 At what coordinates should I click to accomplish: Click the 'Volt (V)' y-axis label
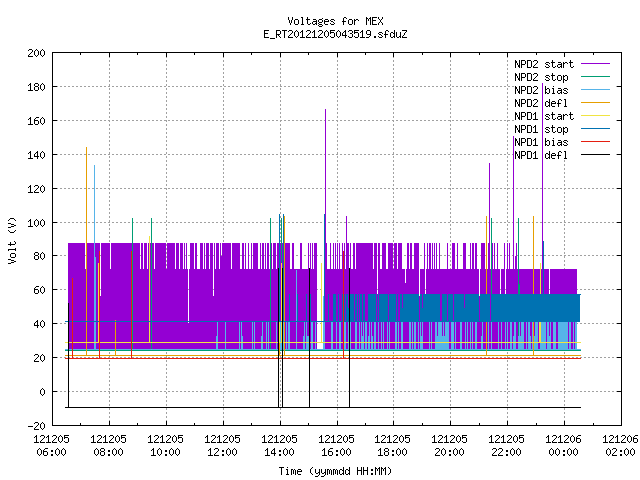12,240
